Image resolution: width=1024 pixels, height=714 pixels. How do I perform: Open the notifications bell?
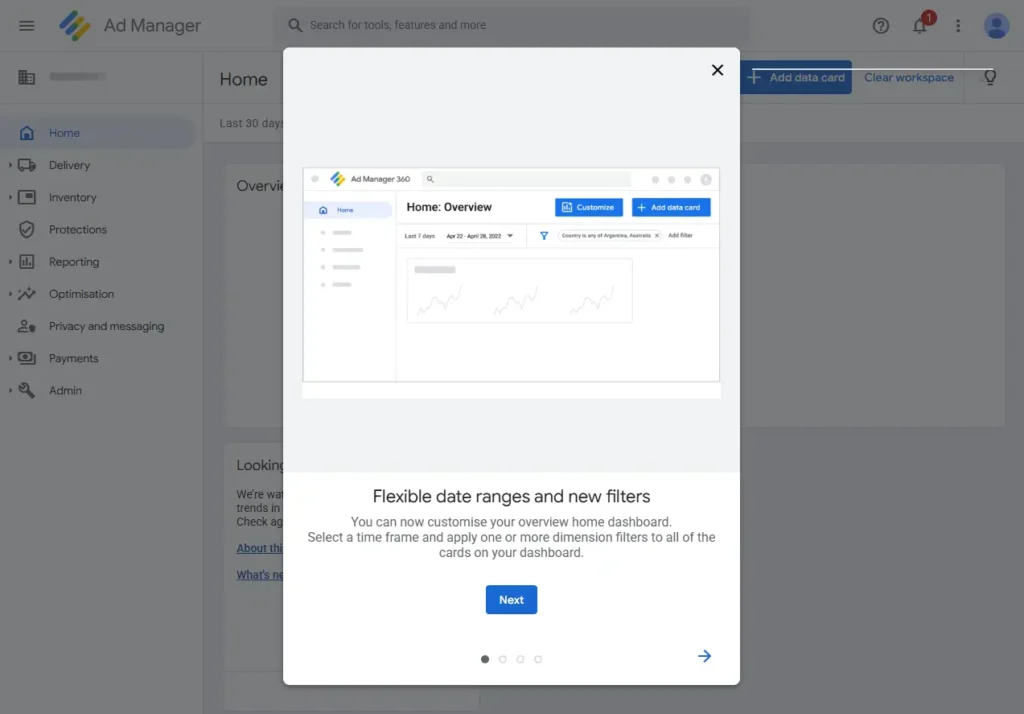click(x=920, y=25)
